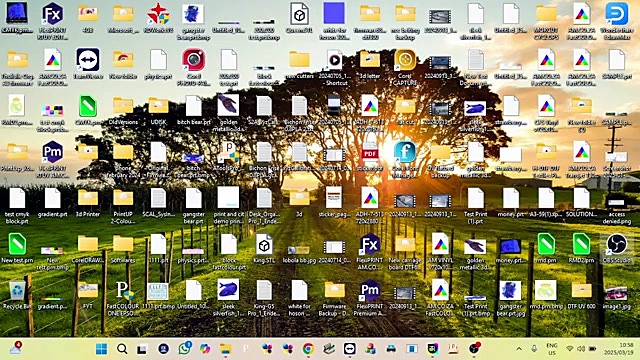Select the AM VINYL 720x10 profile file
This screenshot has height=360, width=640.
click(440, 244)
